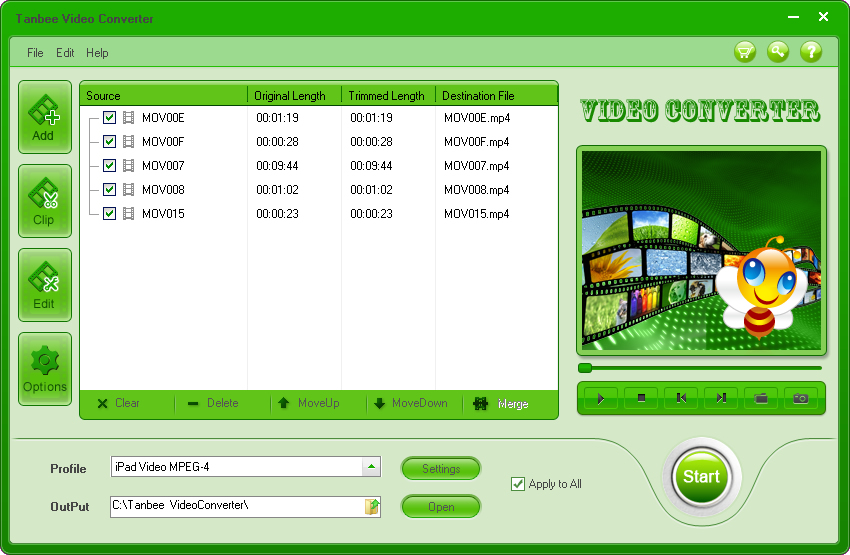Click the question mark help icon

[x=811, y=52]
